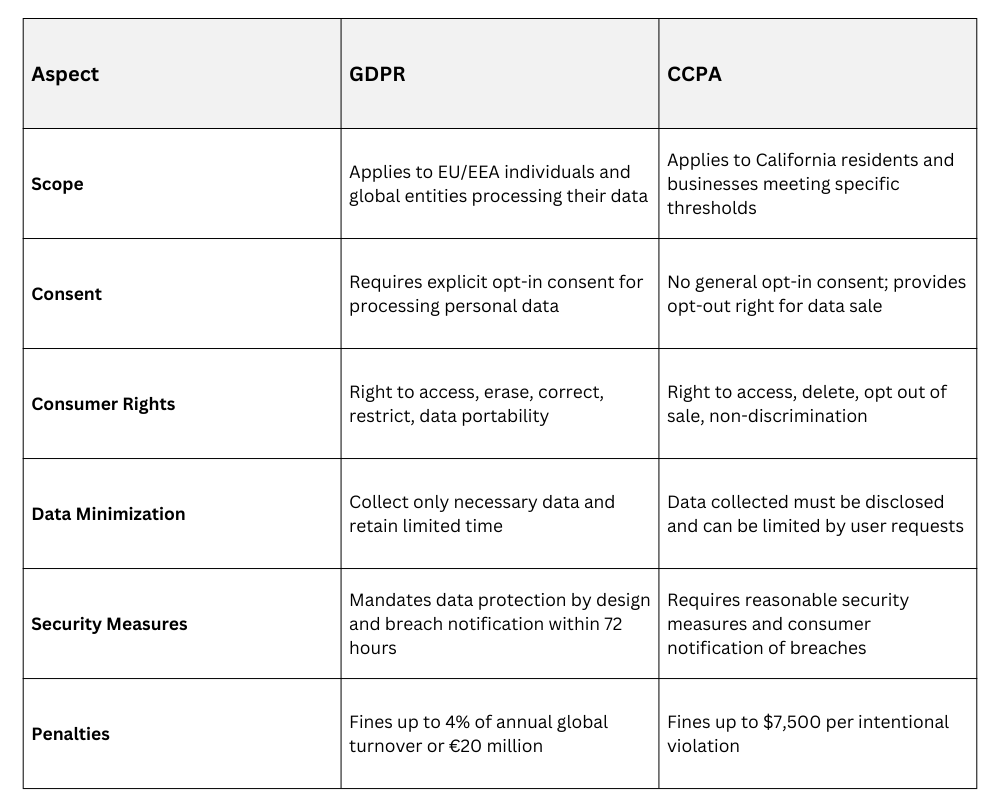Select the CCPA non-discrimination rights cell
Screen dimensions: 1000x800
pyautogui.click(x=806, y=404)
